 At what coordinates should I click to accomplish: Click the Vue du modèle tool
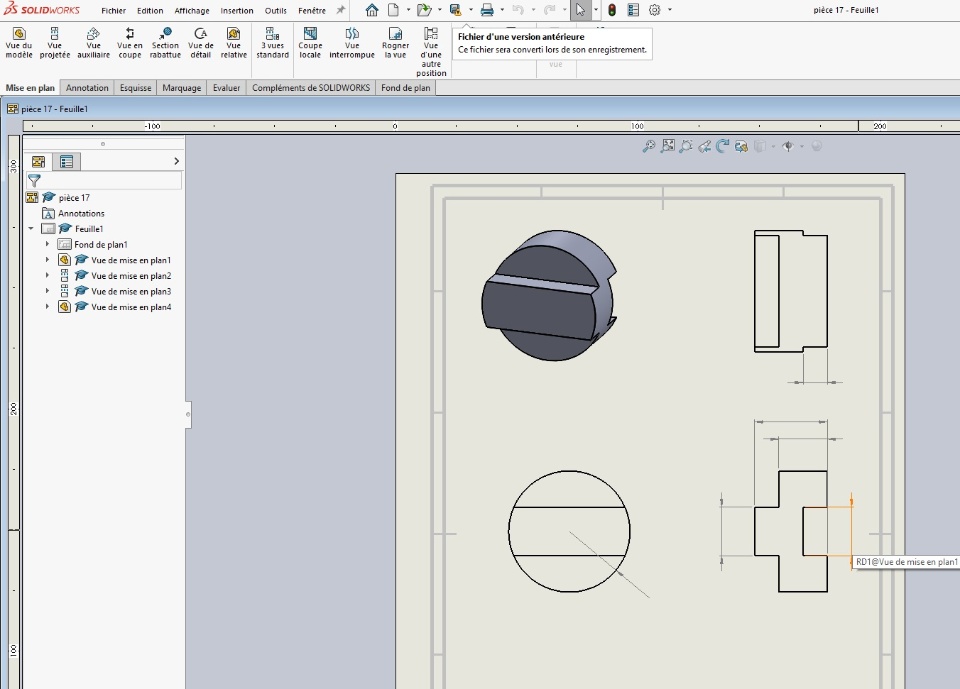coord(18,43)
